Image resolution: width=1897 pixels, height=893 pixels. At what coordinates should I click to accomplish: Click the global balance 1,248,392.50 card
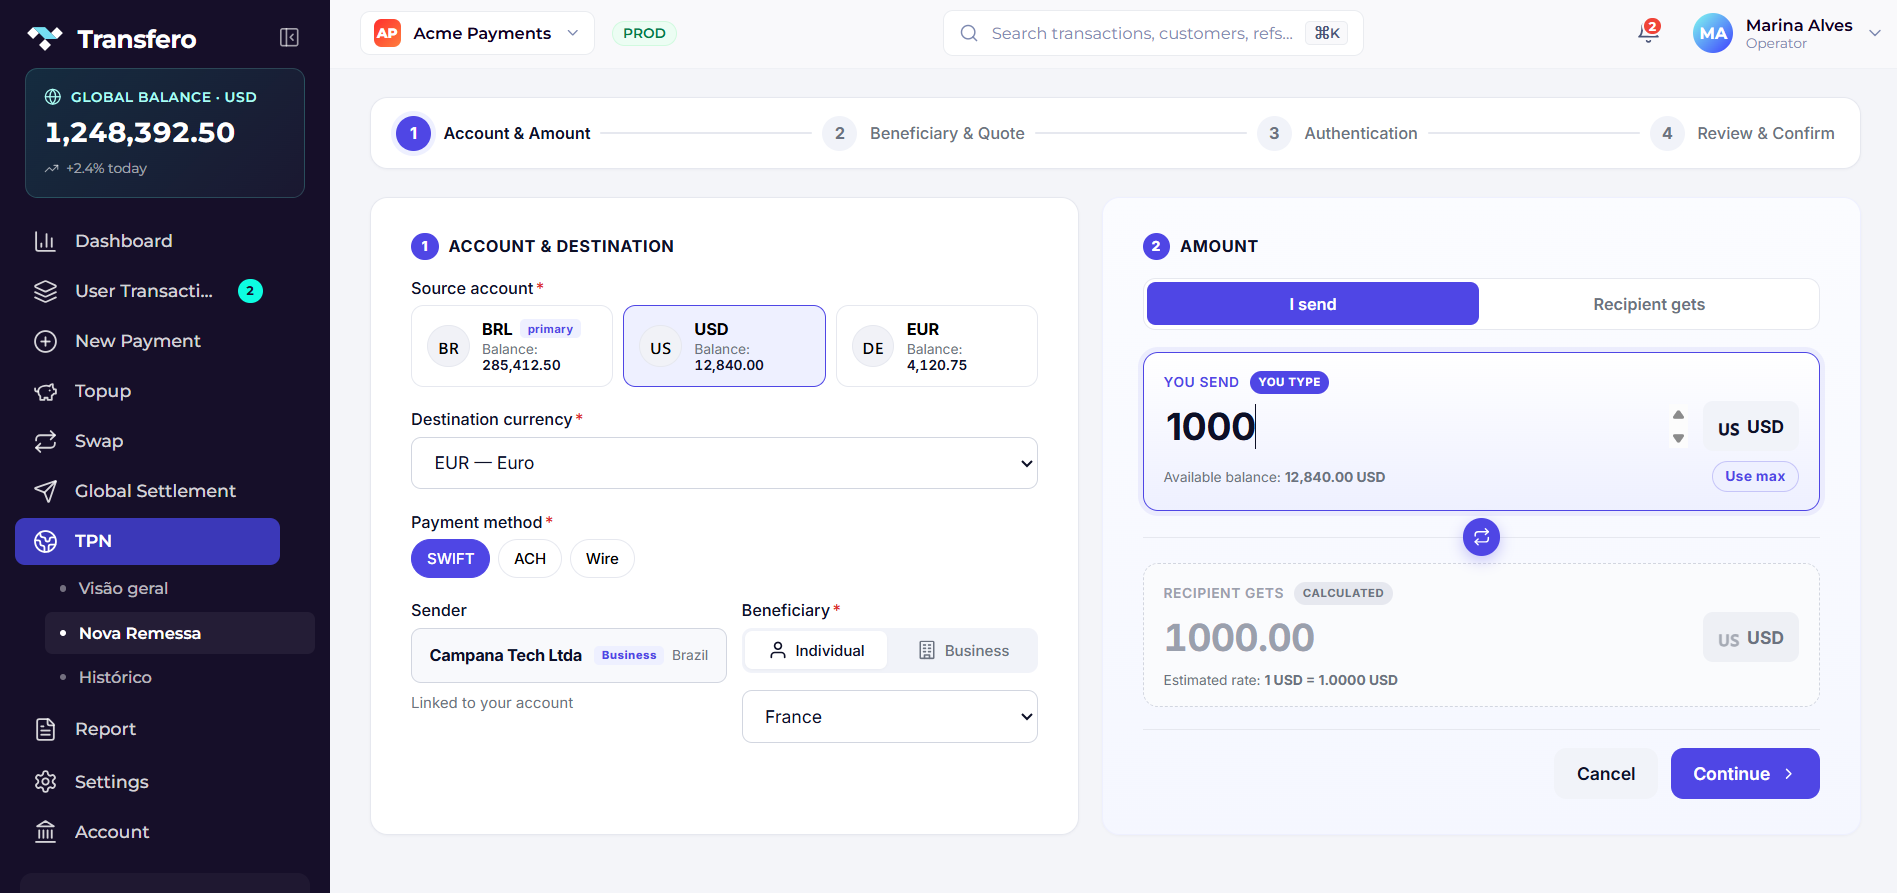pos(165,133)
